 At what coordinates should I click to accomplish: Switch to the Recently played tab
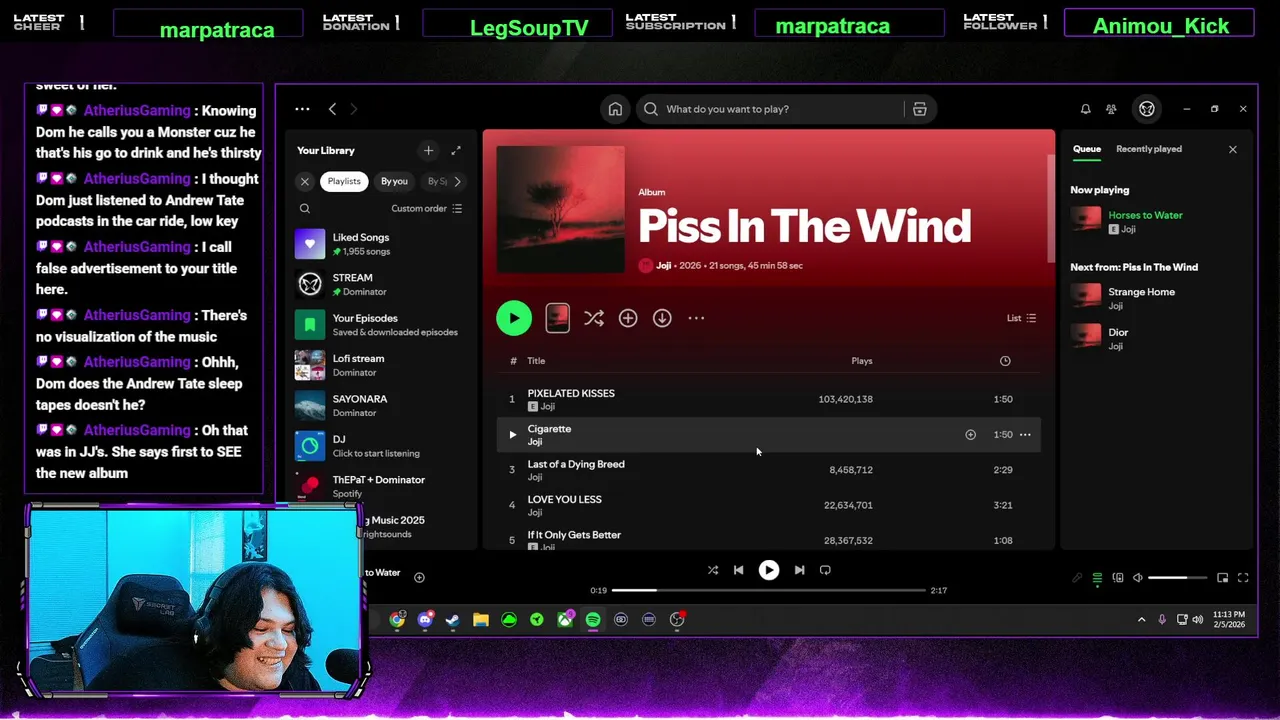coord(1149,149)
